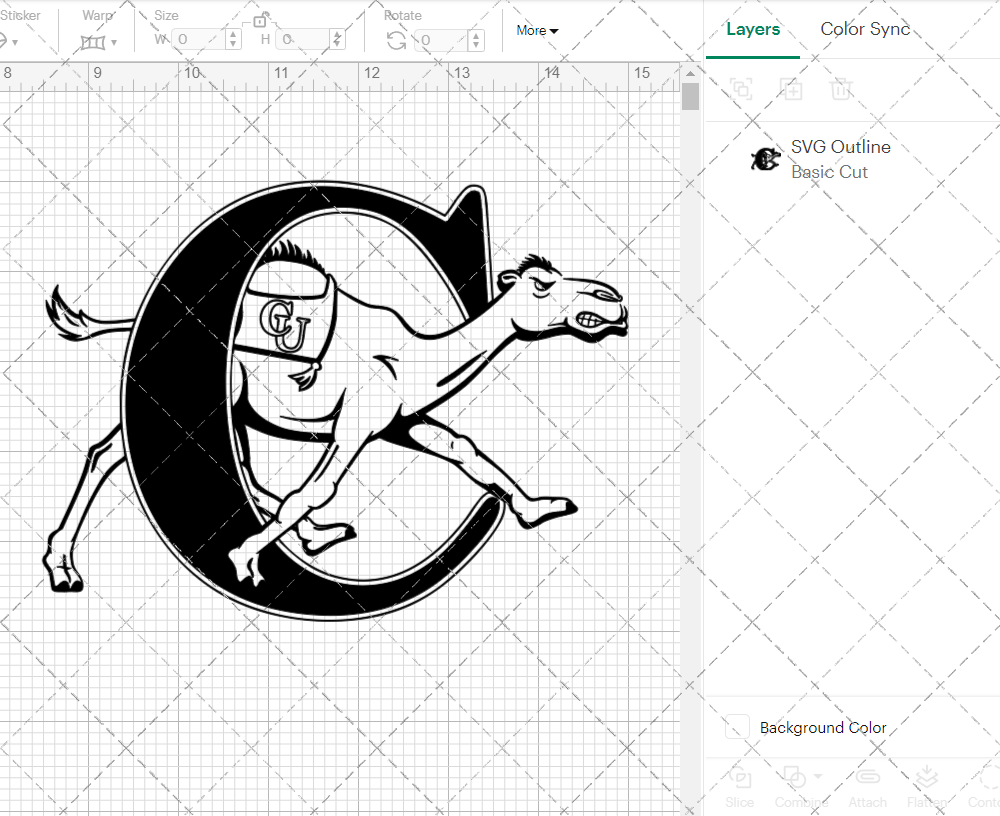
Task: Select the Flatten tool
Action: pos(926,778)
